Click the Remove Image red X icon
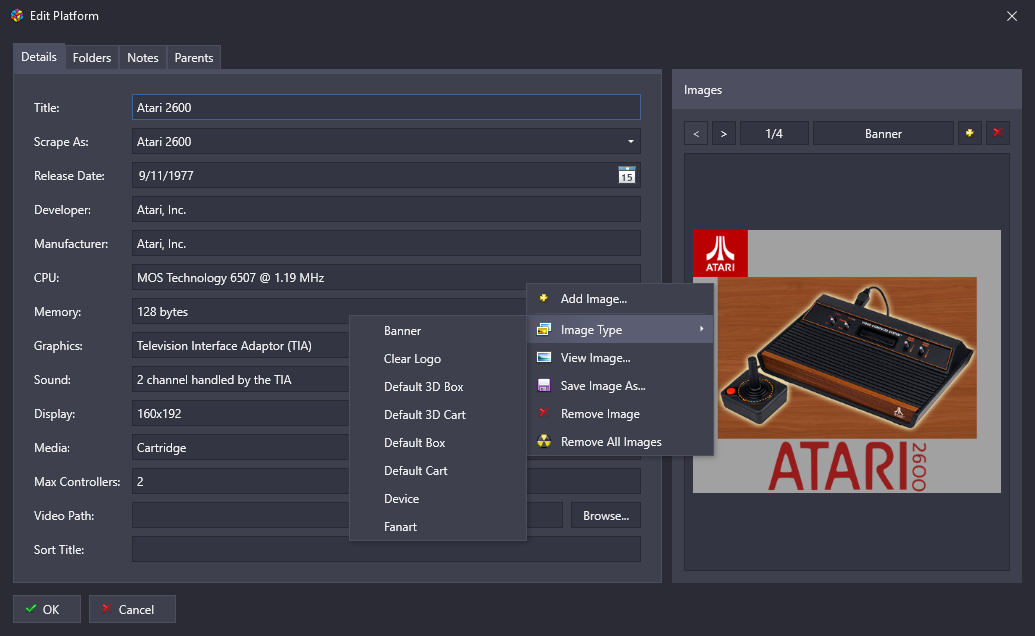1035x636 pixels. 544,413
